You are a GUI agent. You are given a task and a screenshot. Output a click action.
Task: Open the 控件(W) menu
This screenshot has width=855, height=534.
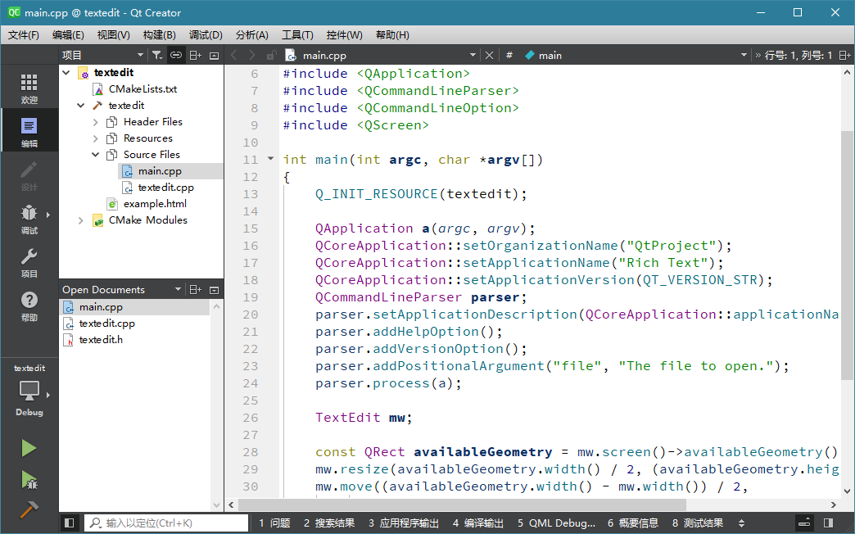click(344, 35)
